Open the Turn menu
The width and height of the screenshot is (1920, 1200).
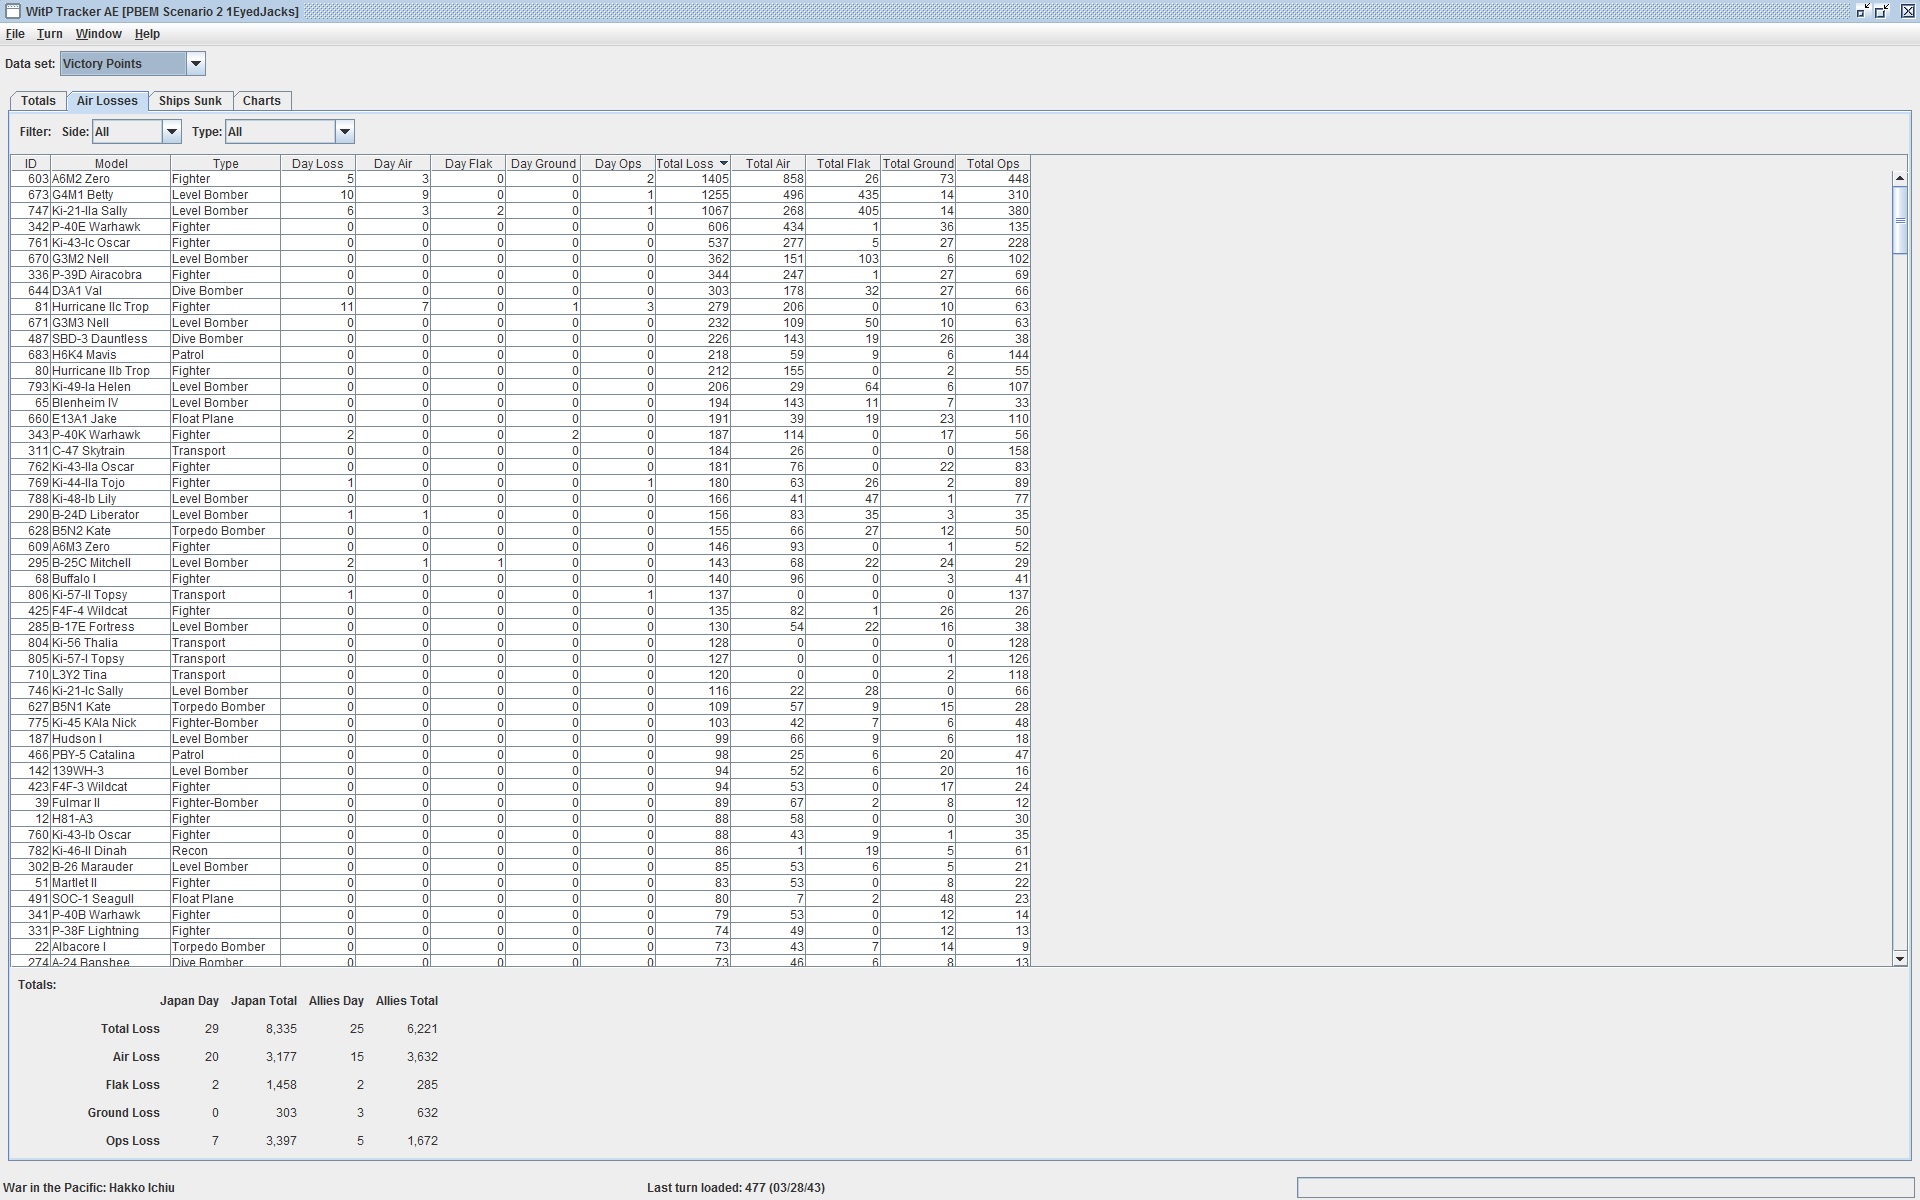point(49,34)
